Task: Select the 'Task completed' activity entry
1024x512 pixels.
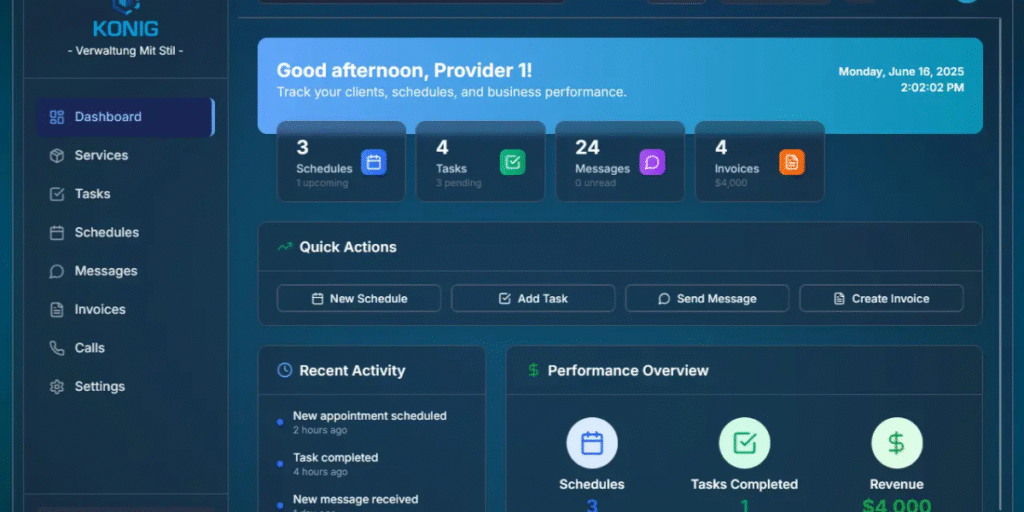Action: click(335, 458)
